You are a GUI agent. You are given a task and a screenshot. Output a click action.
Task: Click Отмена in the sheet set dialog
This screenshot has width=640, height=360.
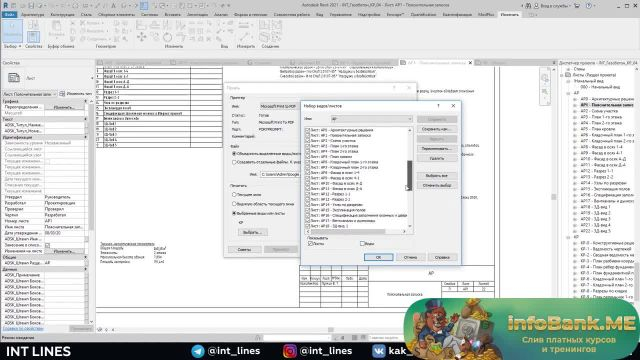coord(410,257)
